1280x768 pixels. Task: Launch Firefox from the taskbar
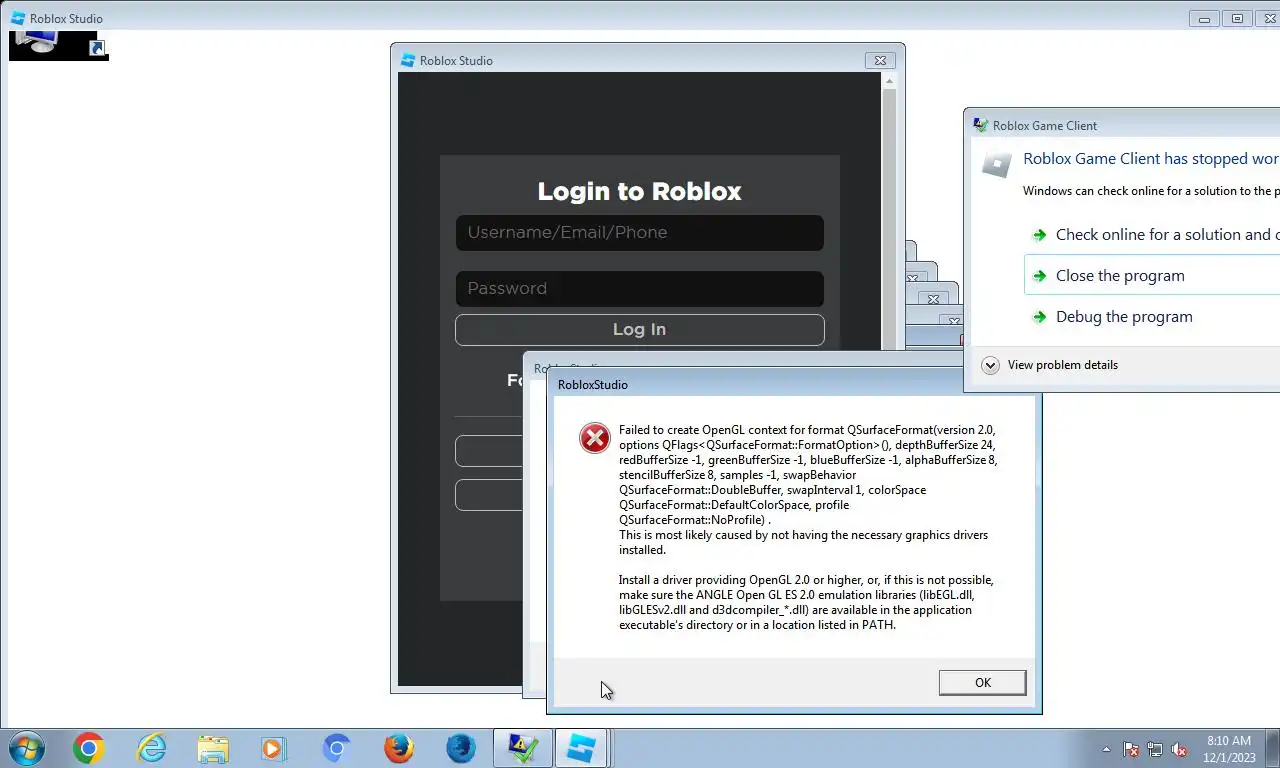398,748
